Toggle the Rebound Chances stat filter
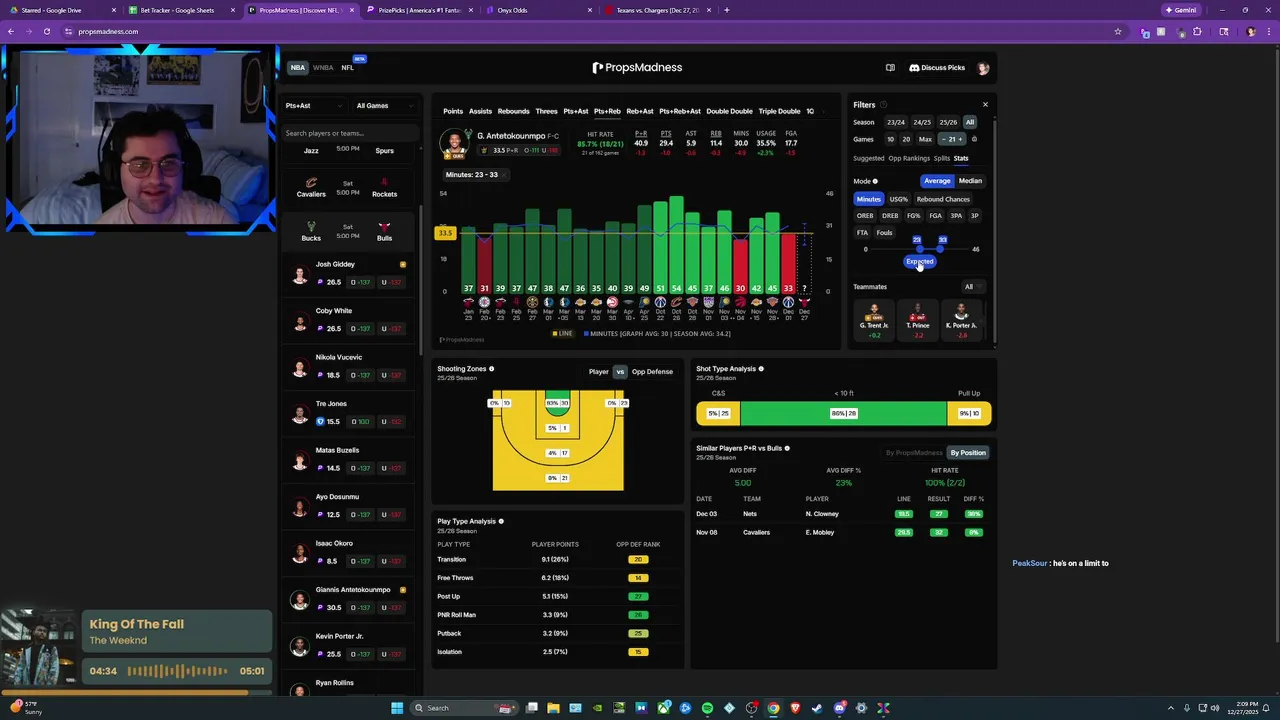Screen dimensions: 1280x720 tap(943, 199)
